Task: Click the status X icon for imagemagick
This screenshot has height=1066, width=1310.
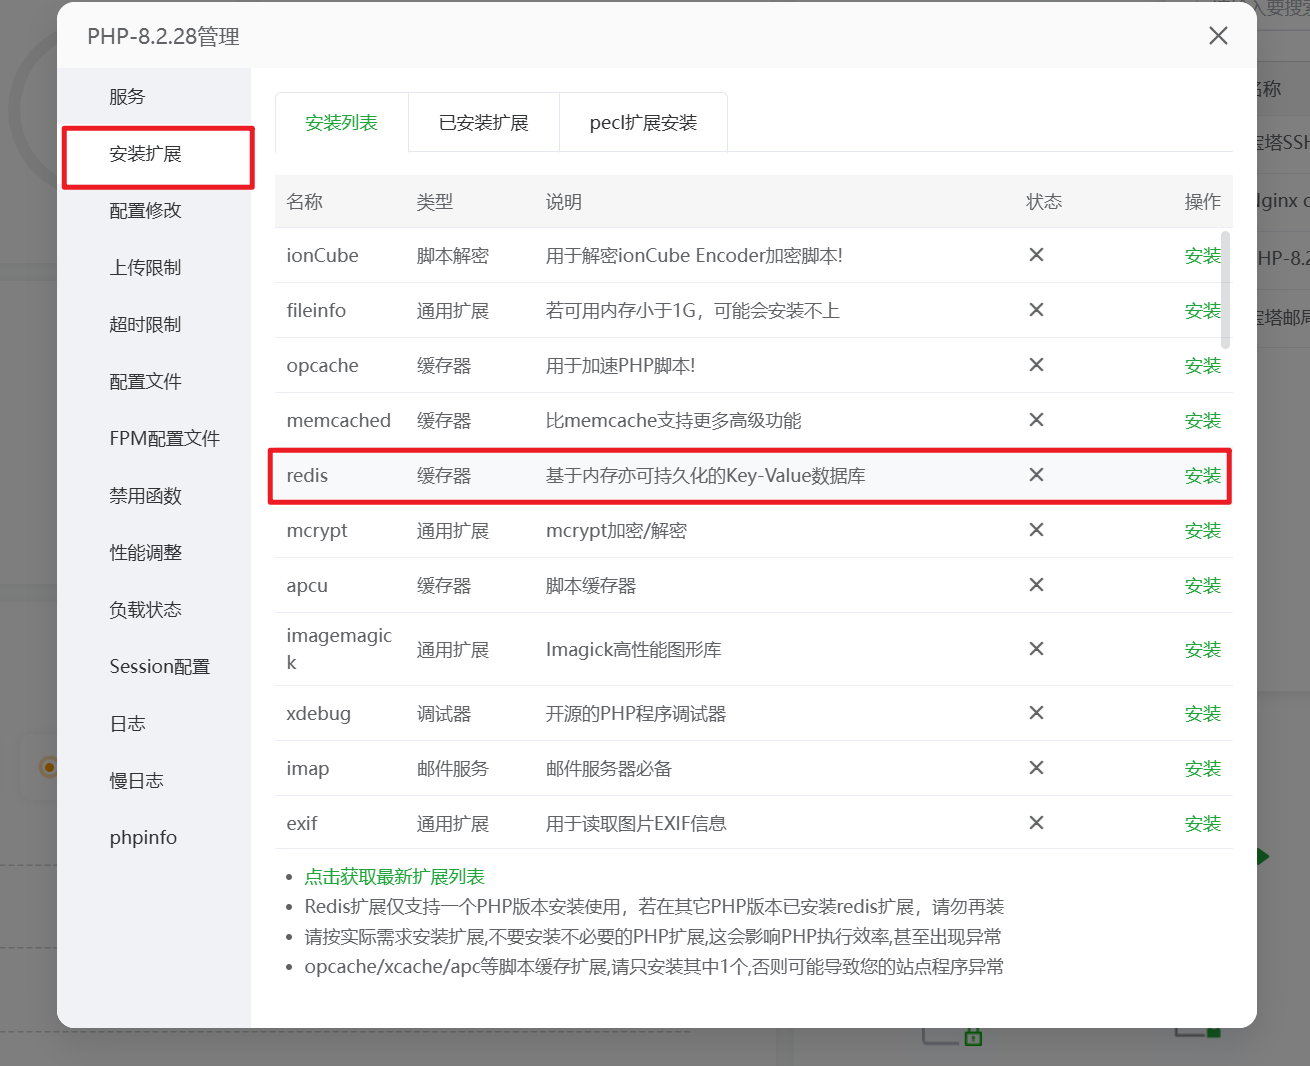Action: click(1036, 649)
